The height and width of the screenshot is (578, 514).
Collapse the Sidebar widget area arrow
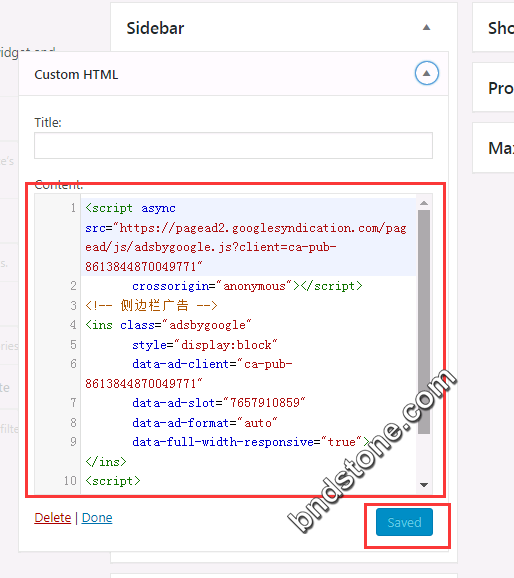pyautogui.click(x=426, y=27)
